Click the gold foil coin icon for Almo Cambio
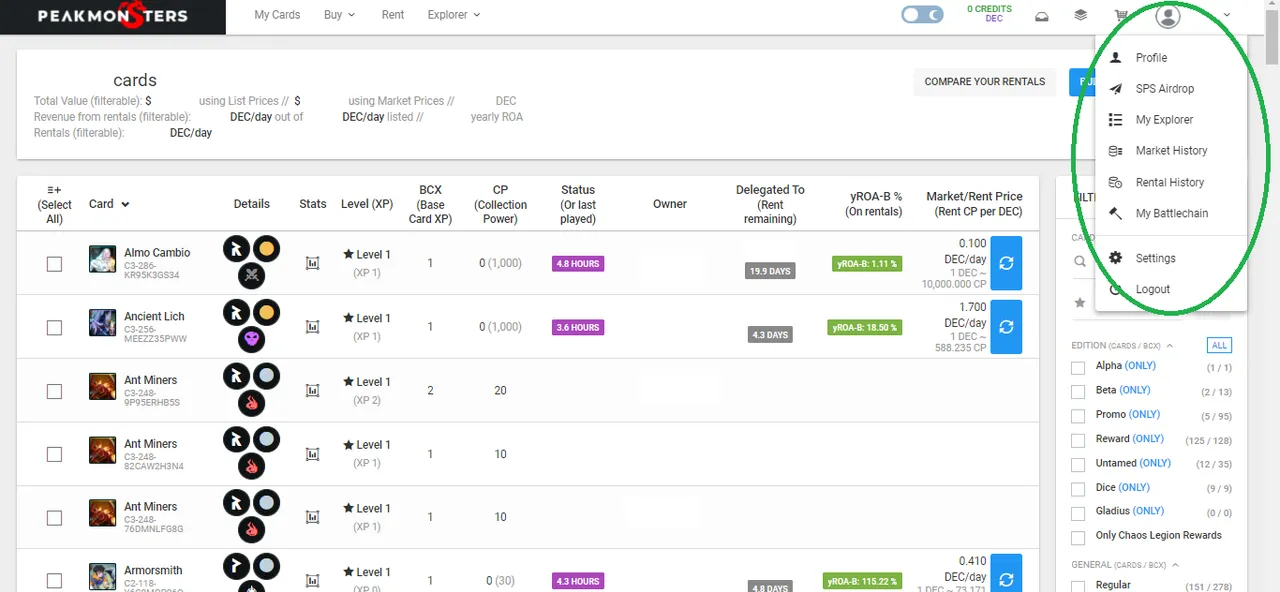1280x592 pixels. coord(266,249)
